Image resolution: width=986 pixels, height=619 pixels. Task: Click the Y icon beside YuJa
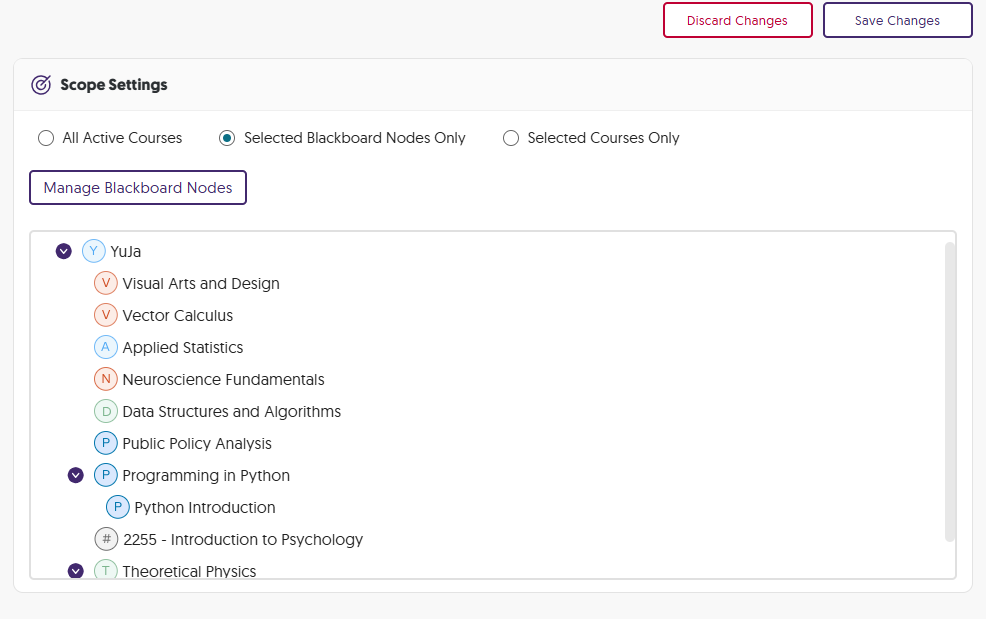pyautogui.click(x=94, y=251)
